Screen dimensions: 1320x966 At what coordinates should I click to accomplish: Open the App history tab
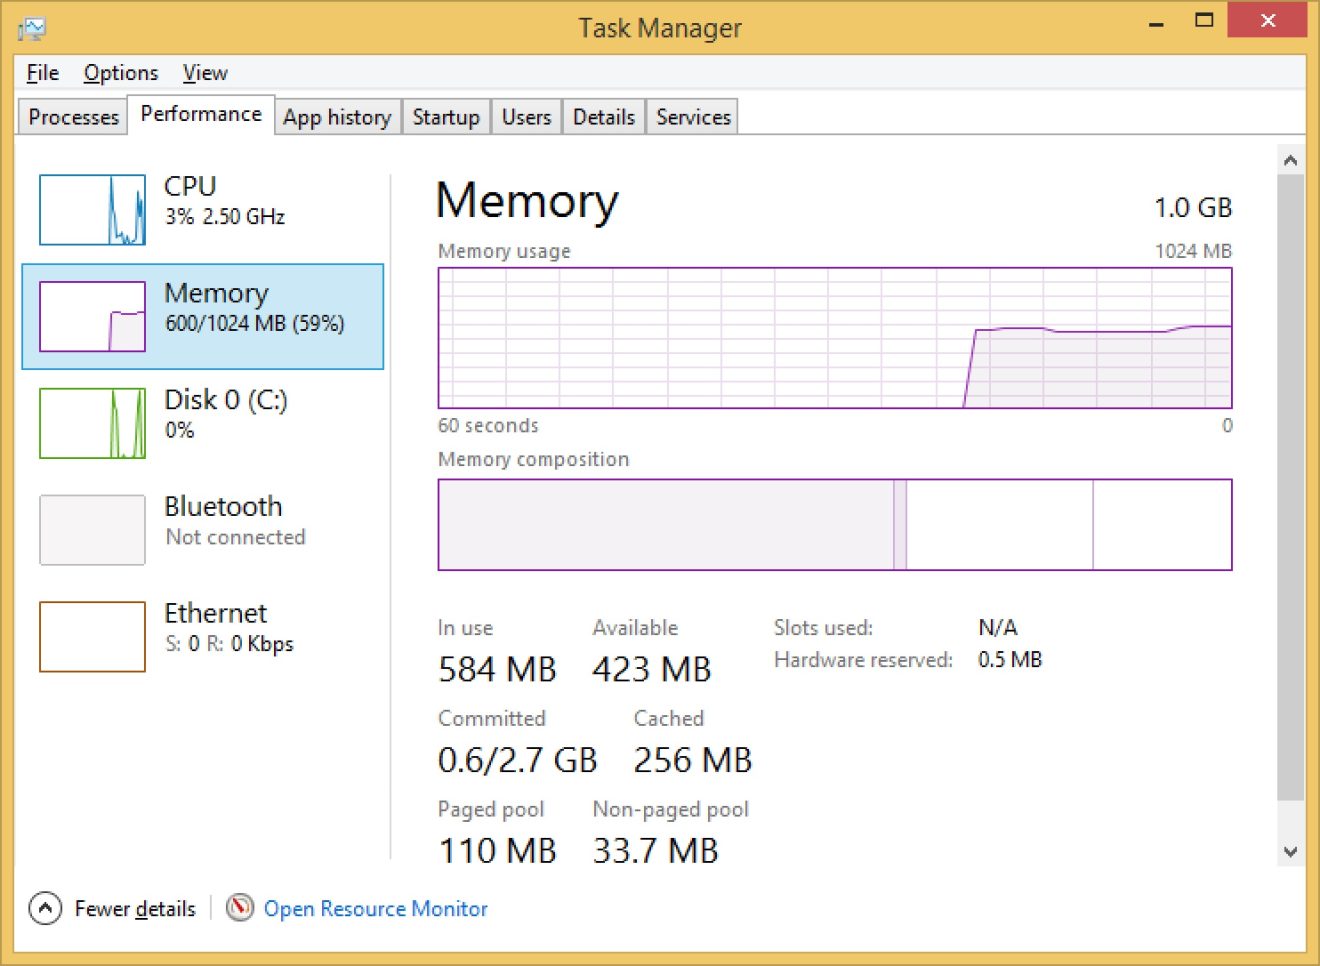(337, 117)
